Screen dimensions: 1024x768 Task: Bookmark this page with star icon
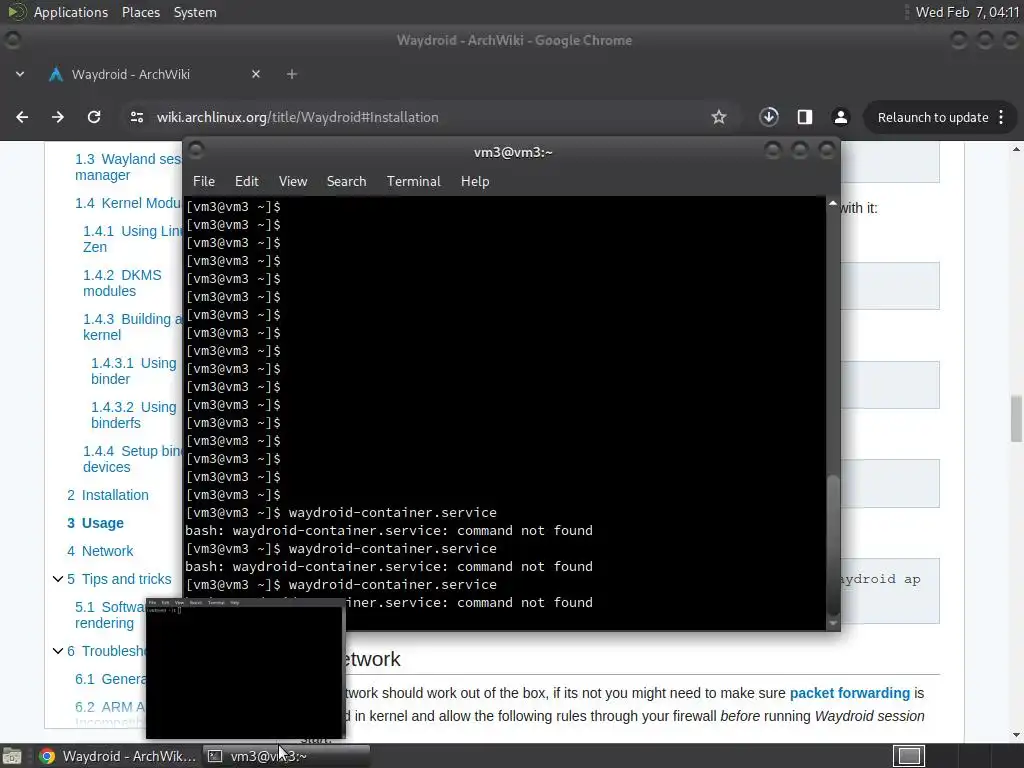(x=719, y=117)
